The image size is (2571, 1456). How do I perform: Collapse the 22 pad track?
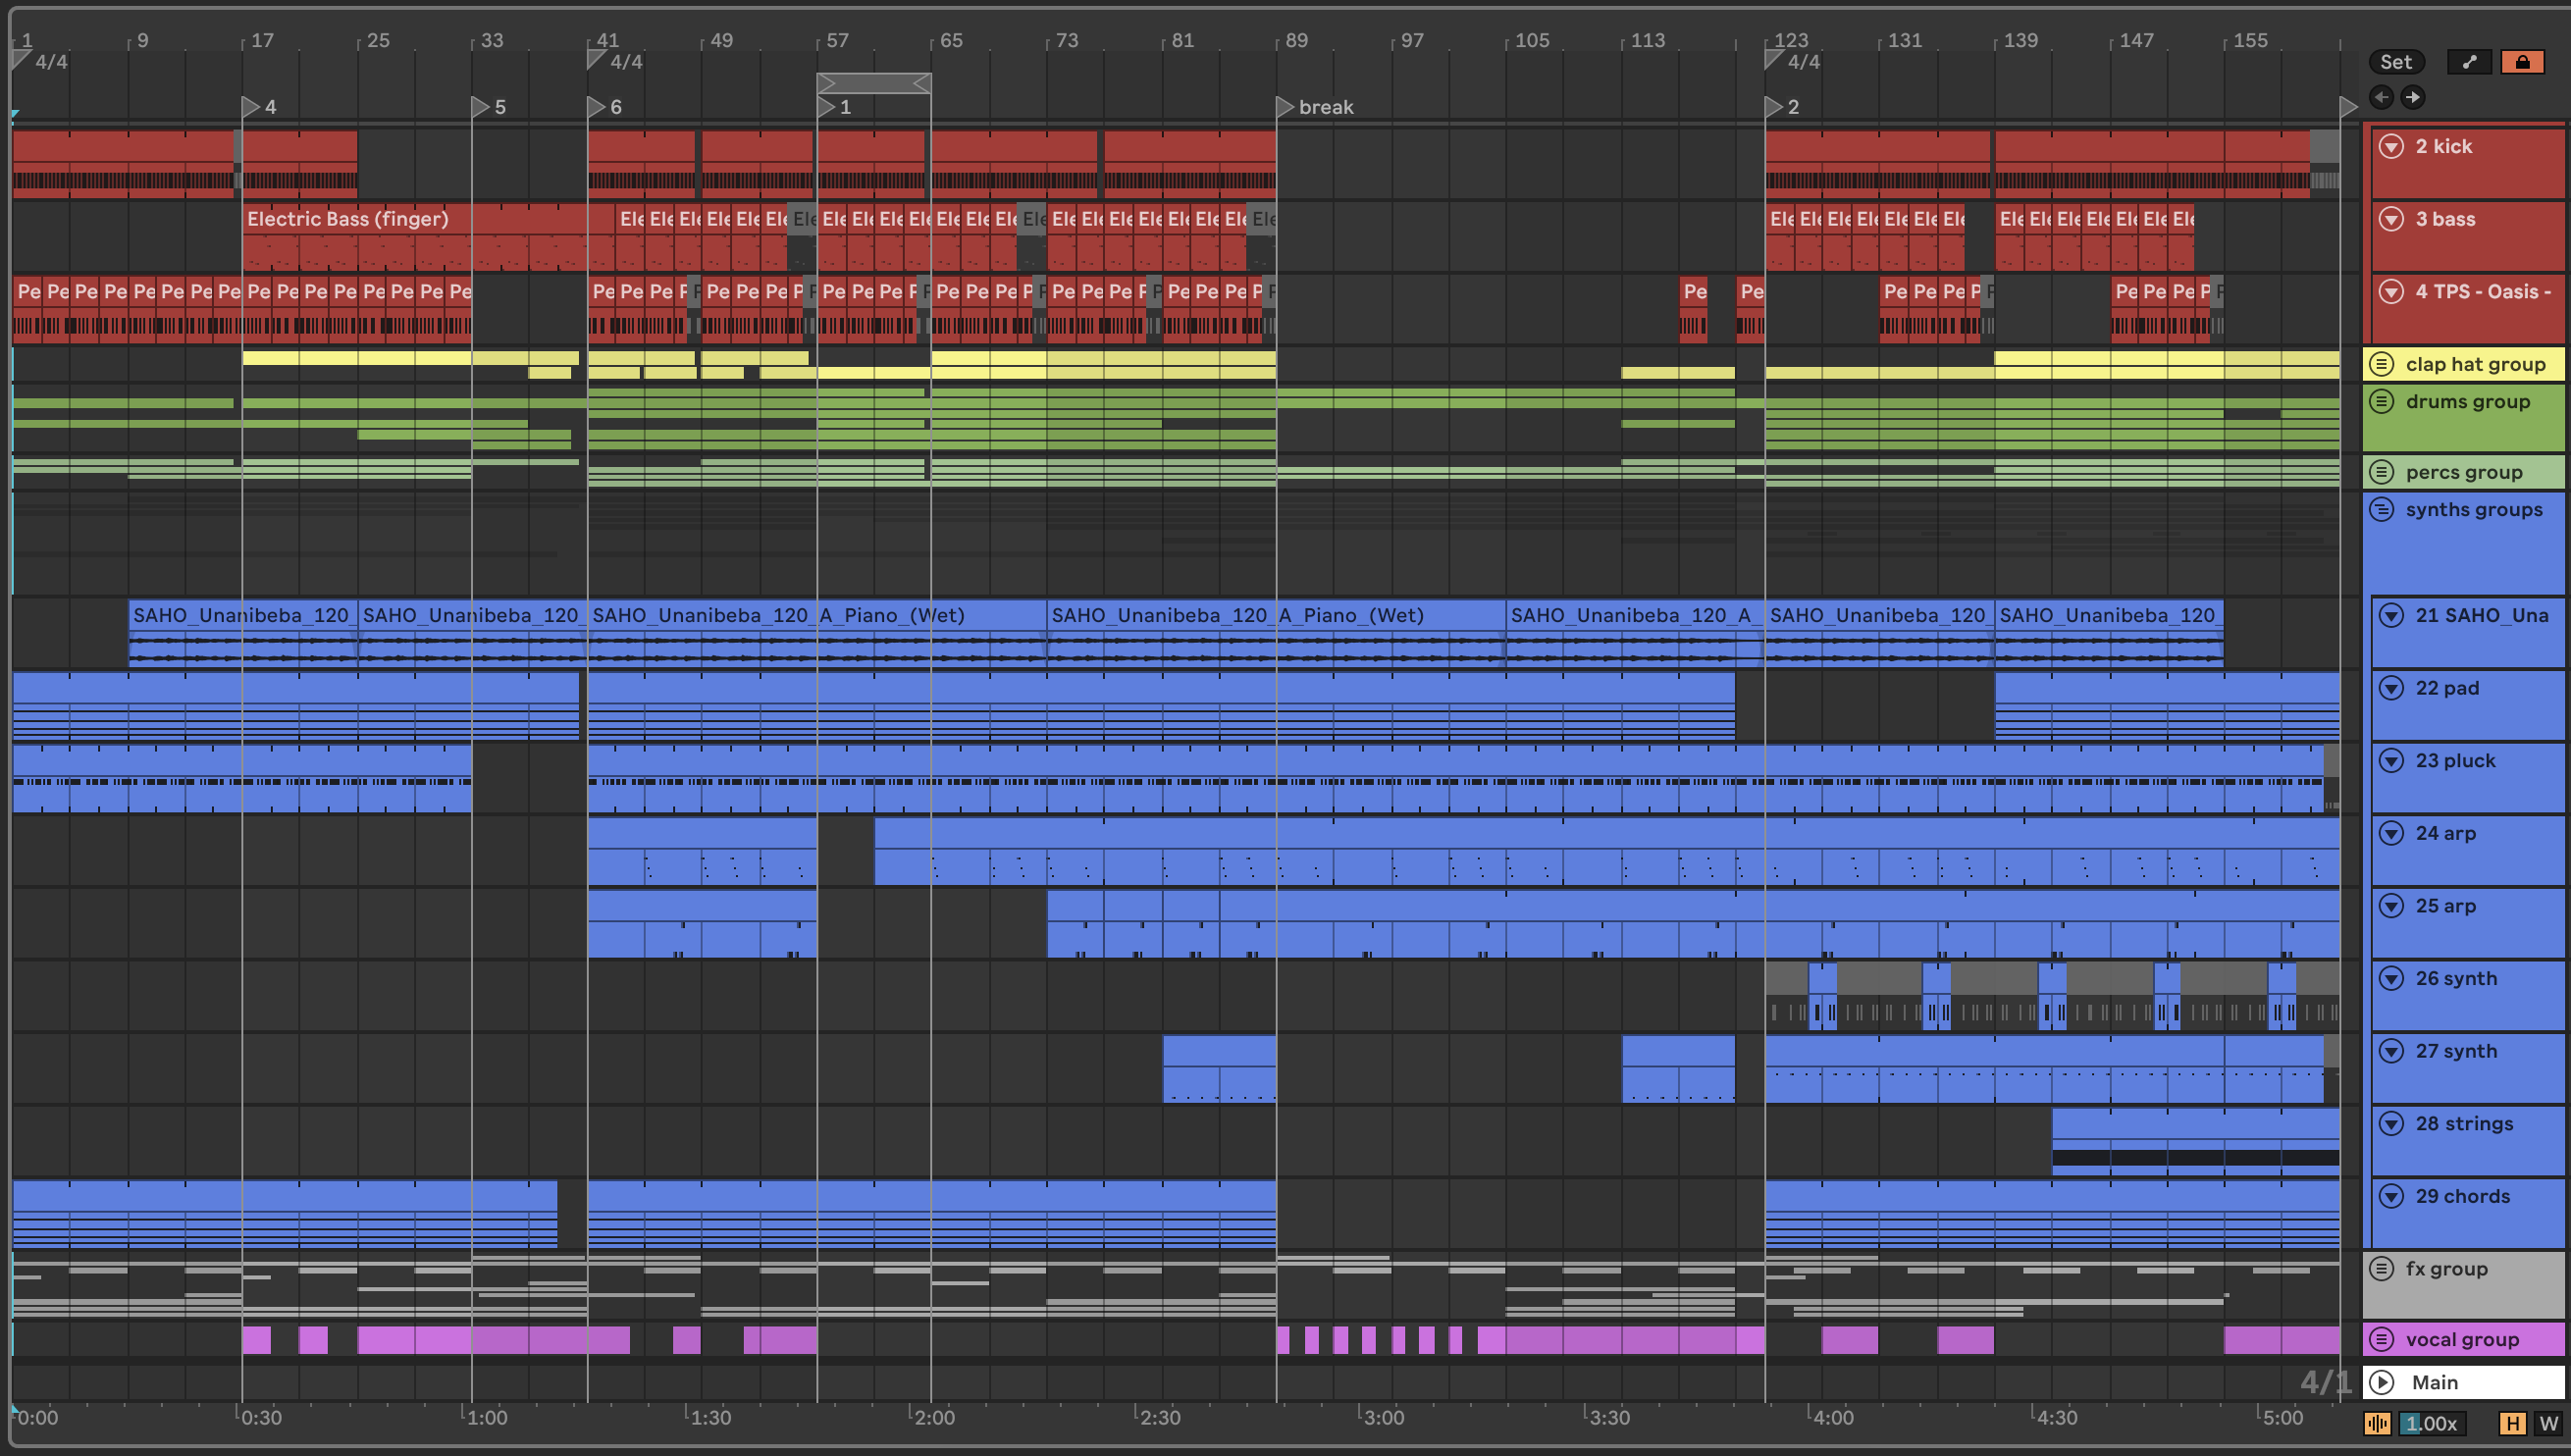point(2391,688)
